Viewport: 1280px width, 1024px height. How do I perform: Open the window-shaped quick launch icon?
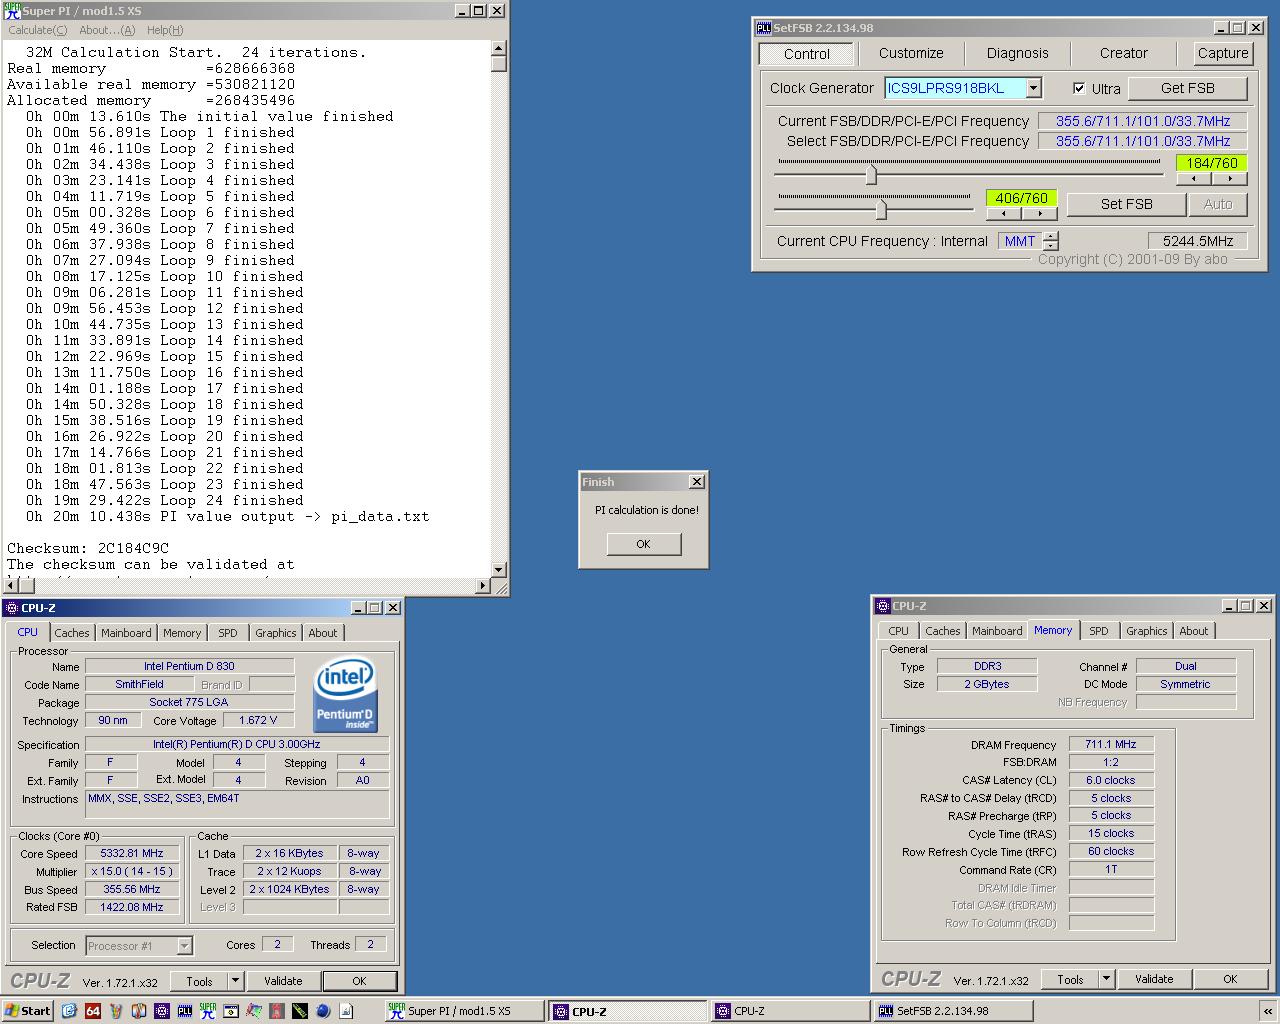point(231,1011)
